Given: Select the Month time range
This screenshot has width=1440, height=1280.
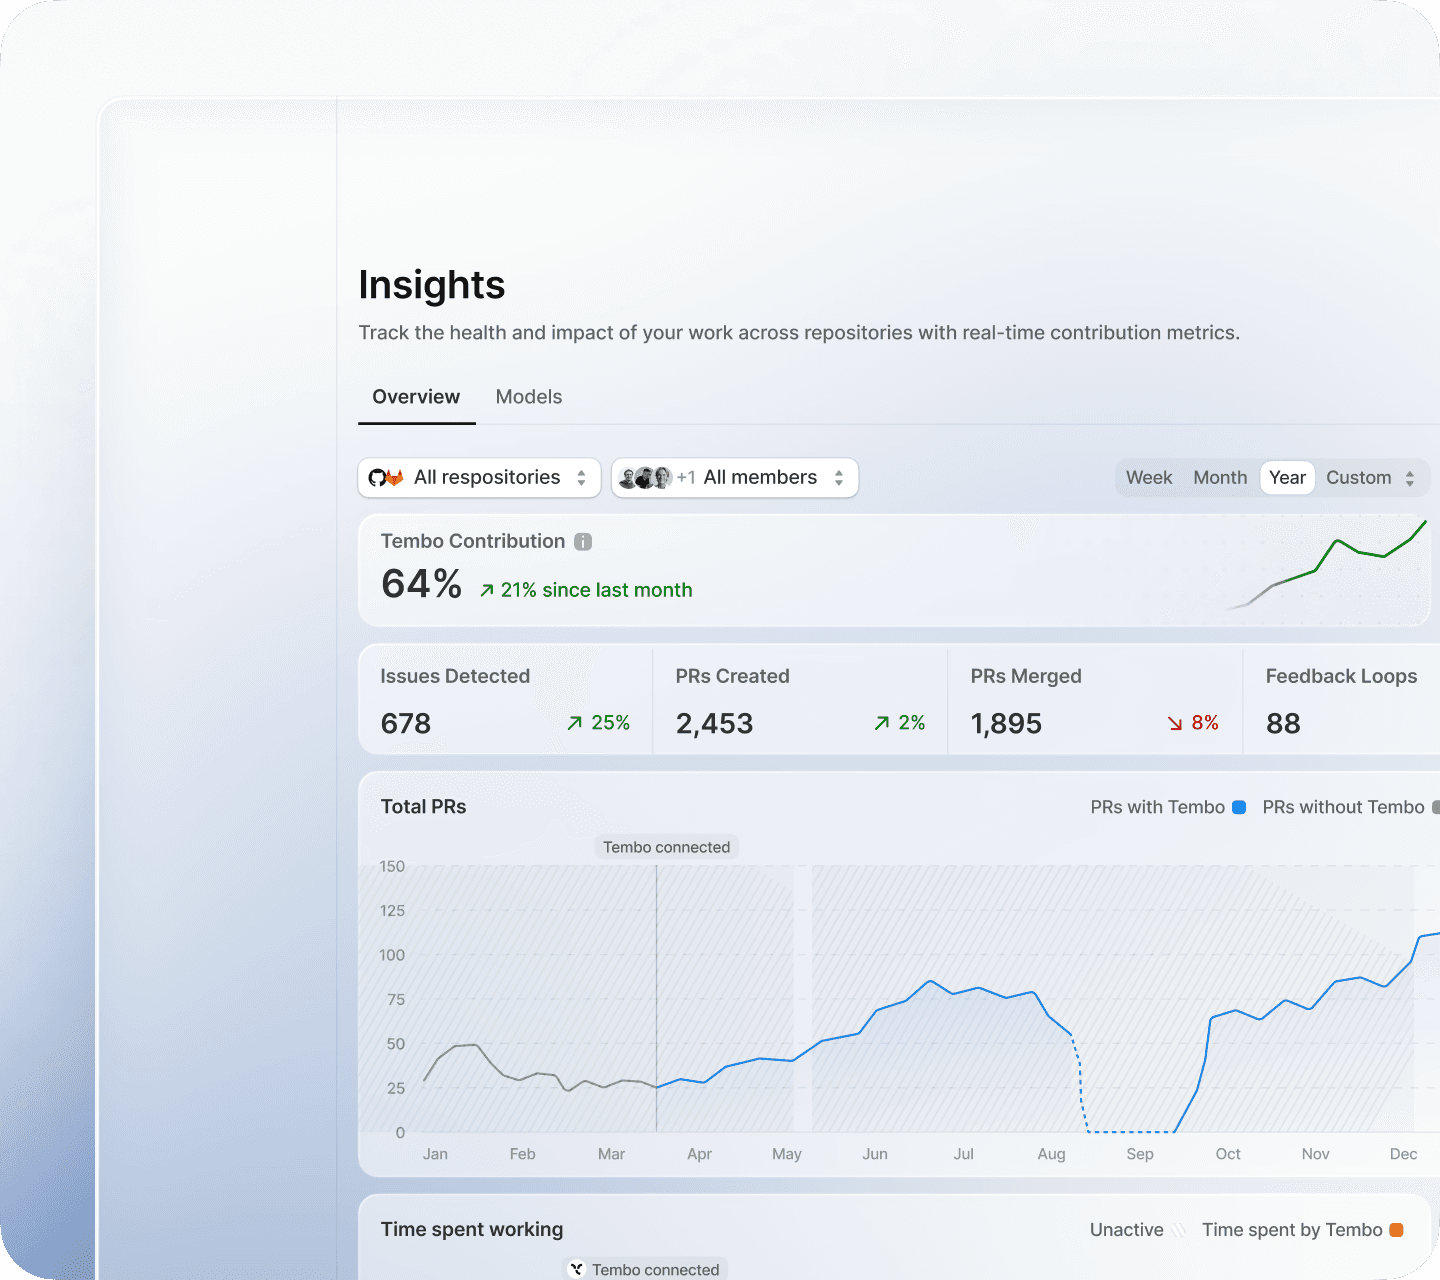Looking at the screenshot, I should click(x=1220, y=478).
